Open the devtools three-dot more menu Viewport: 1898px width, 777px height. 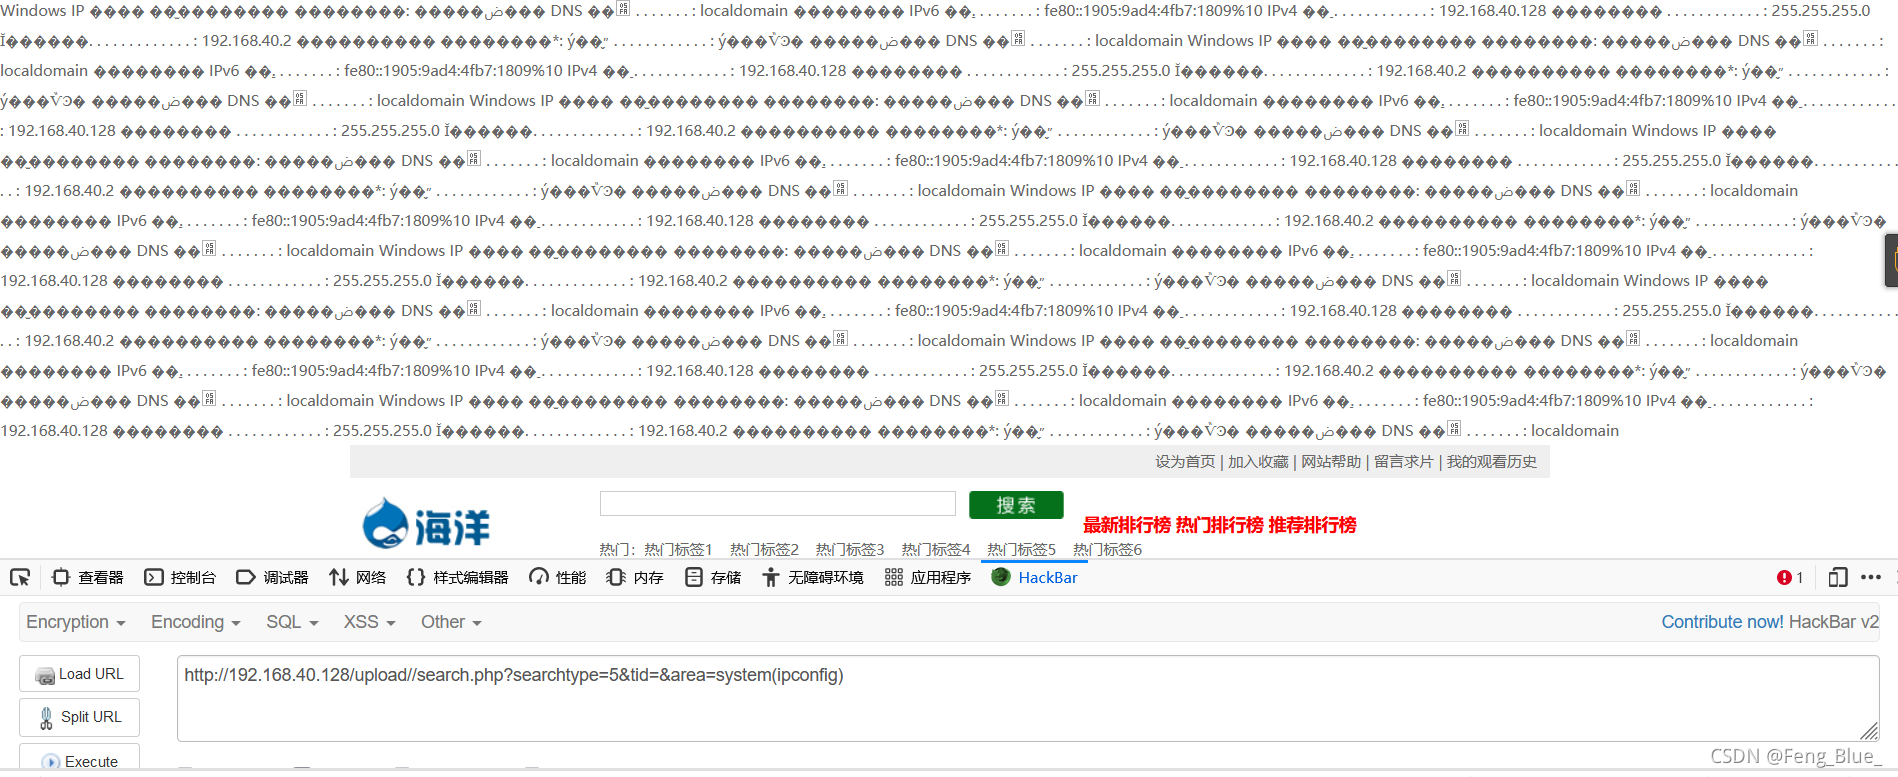[1871, 577]
